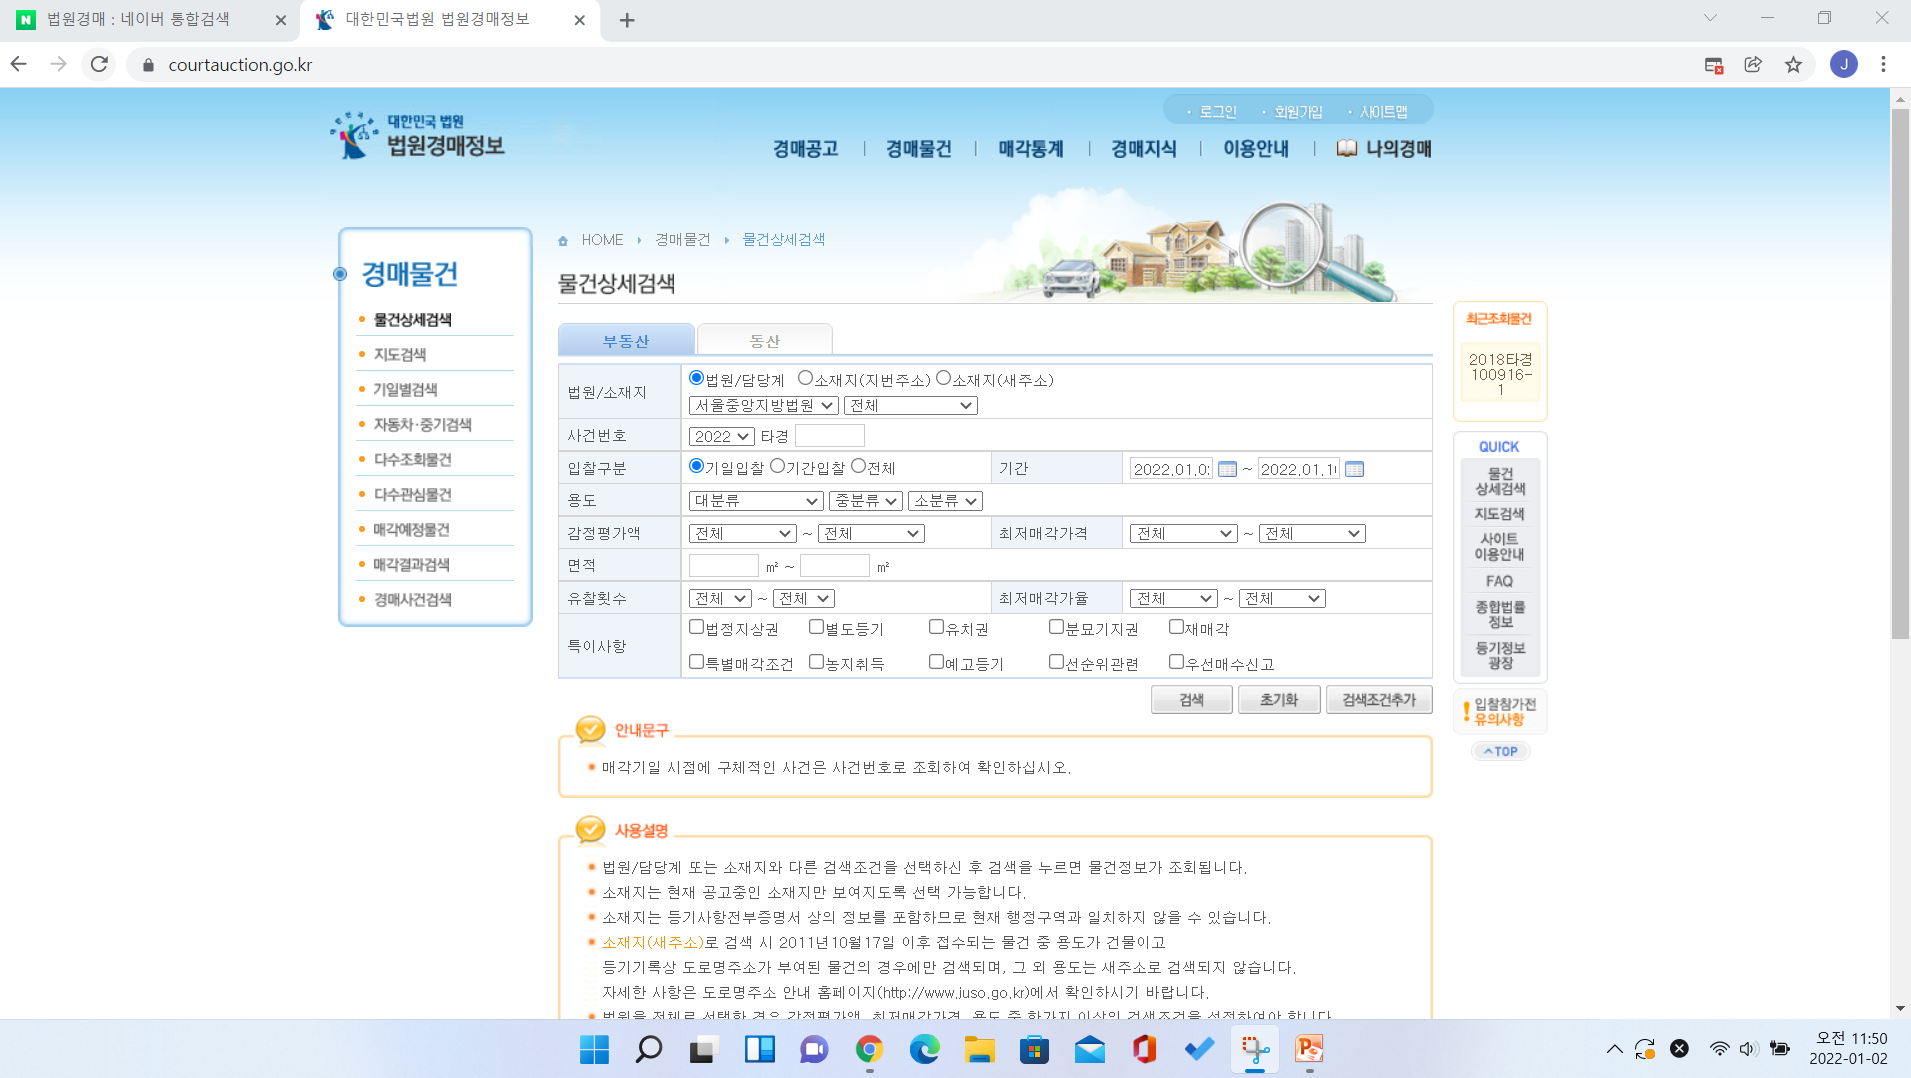Click the ^TOP scroll-to-top button

(x=1500, y=751)
